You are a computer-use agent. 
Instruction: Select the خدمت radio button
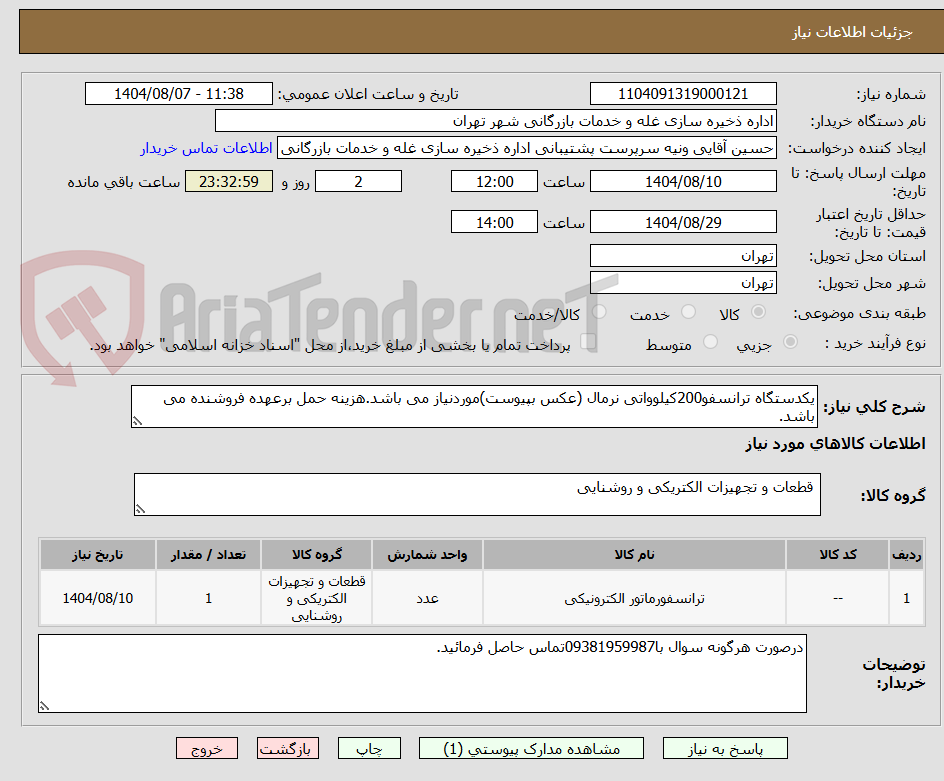point(688,311)
